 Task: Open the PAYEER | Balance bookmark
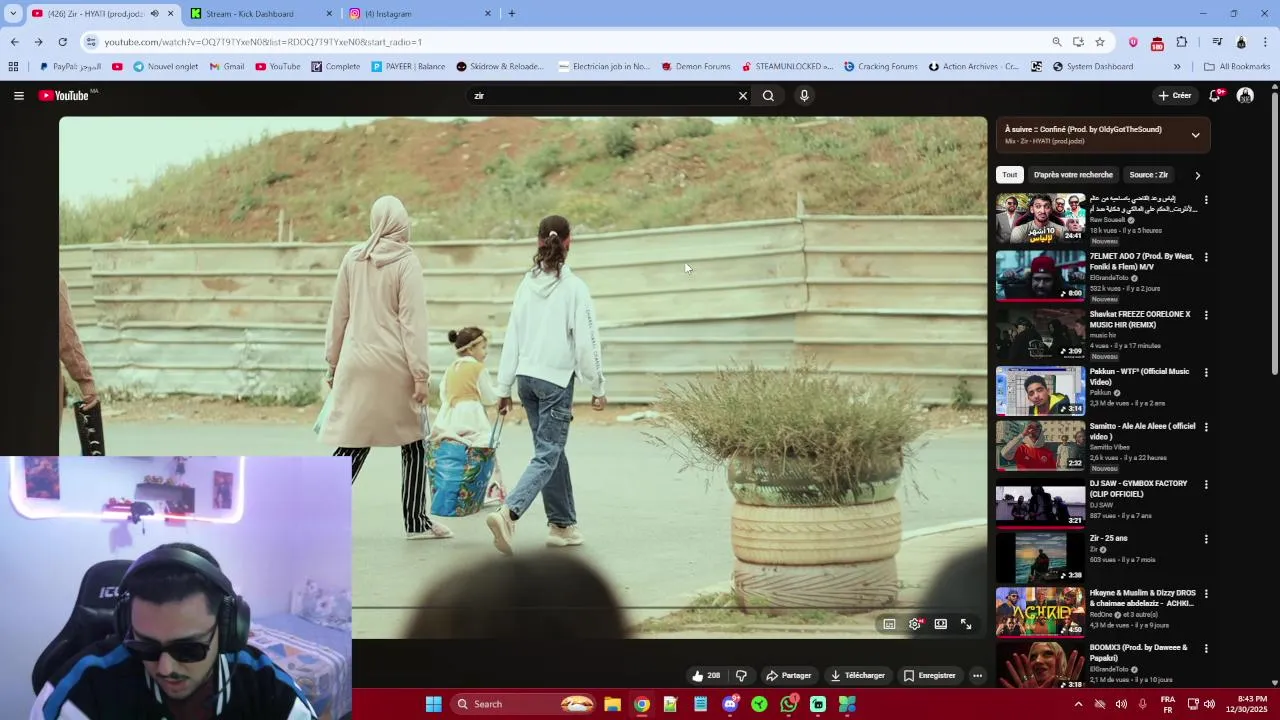click(408, 67)
